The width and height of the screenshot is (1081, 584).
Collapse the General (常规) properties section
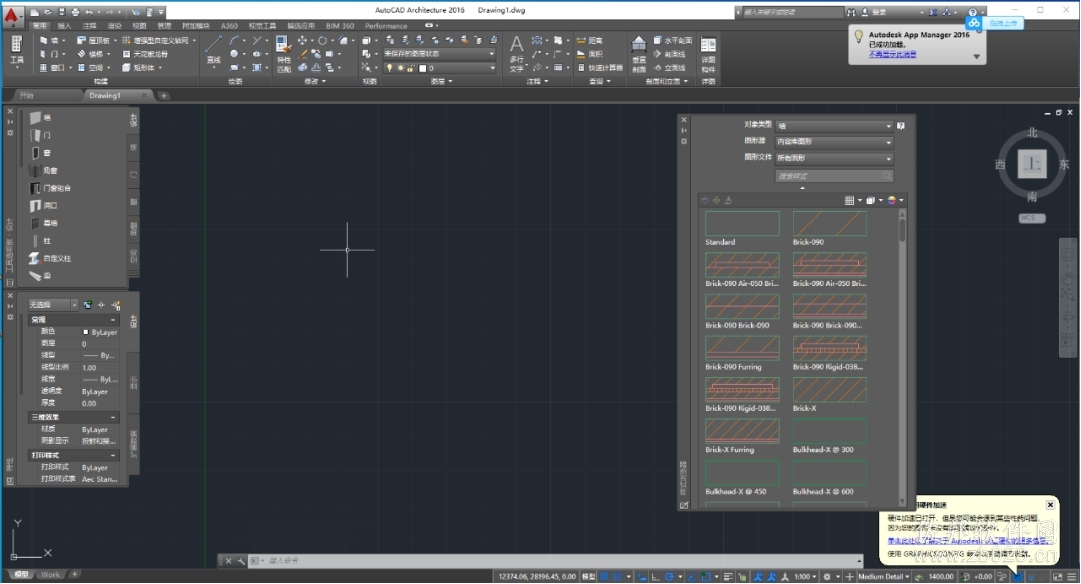click(113, 320)
